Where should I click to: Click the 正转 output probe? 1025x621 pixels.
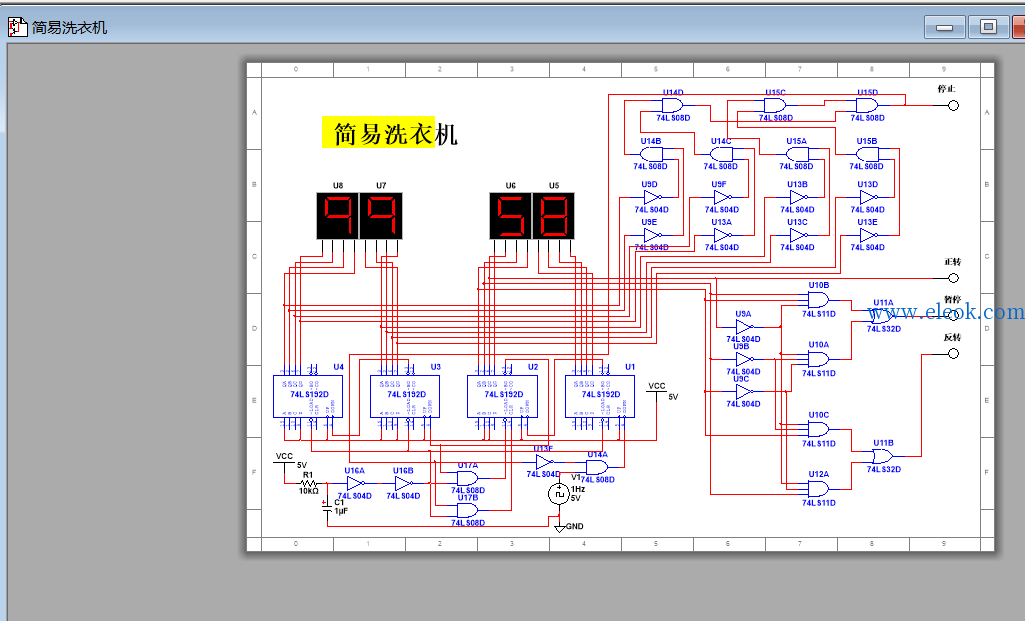coord(953,278)
